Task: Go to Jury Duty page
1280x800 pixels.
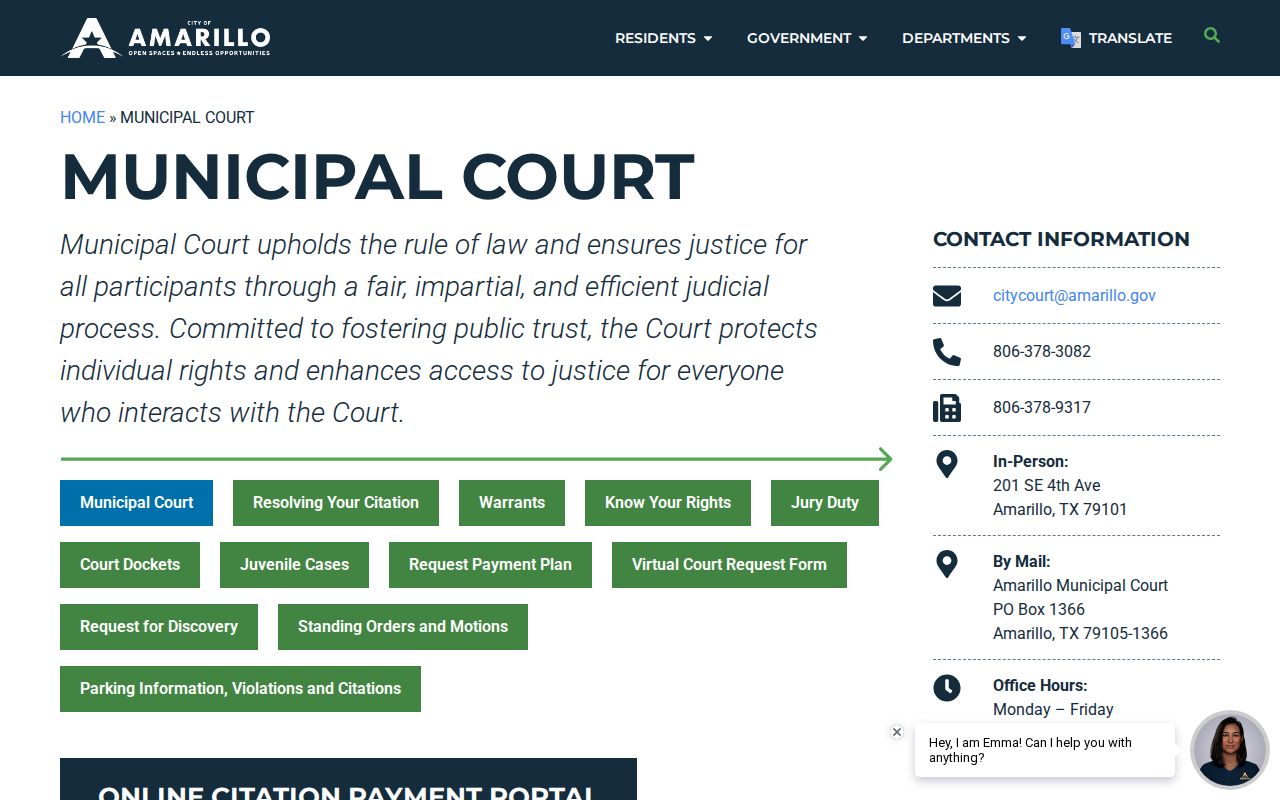Action: click(x=825, y=503)
